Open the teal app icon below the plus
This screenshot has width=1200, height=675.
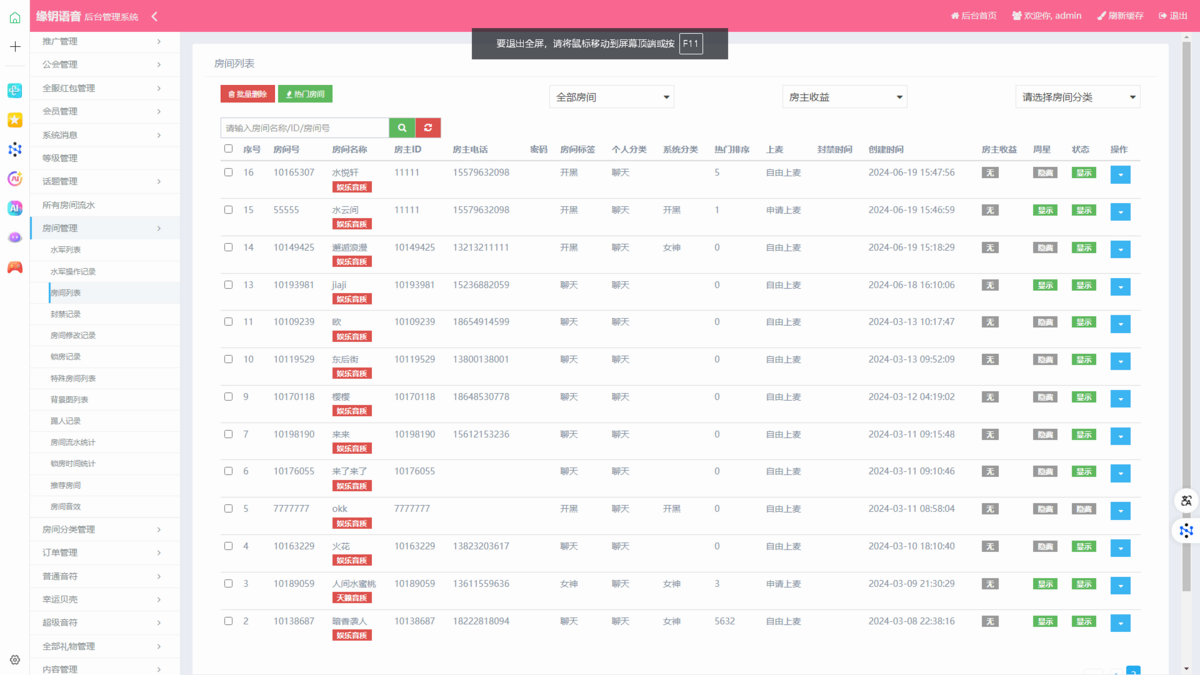coord(15,90)
